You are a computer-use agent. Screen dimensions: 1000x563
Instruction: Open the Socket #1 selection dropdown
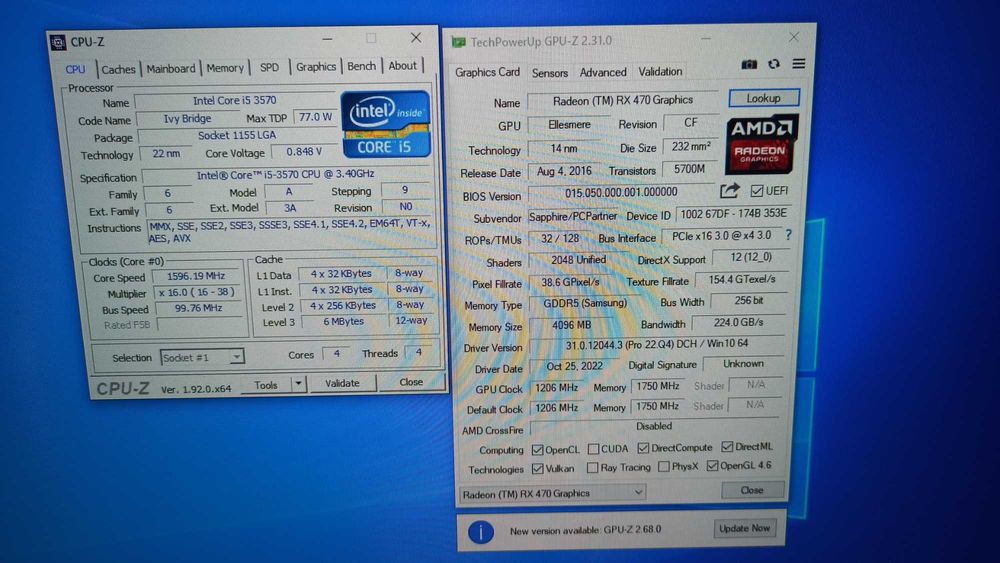tap(202, 358)
